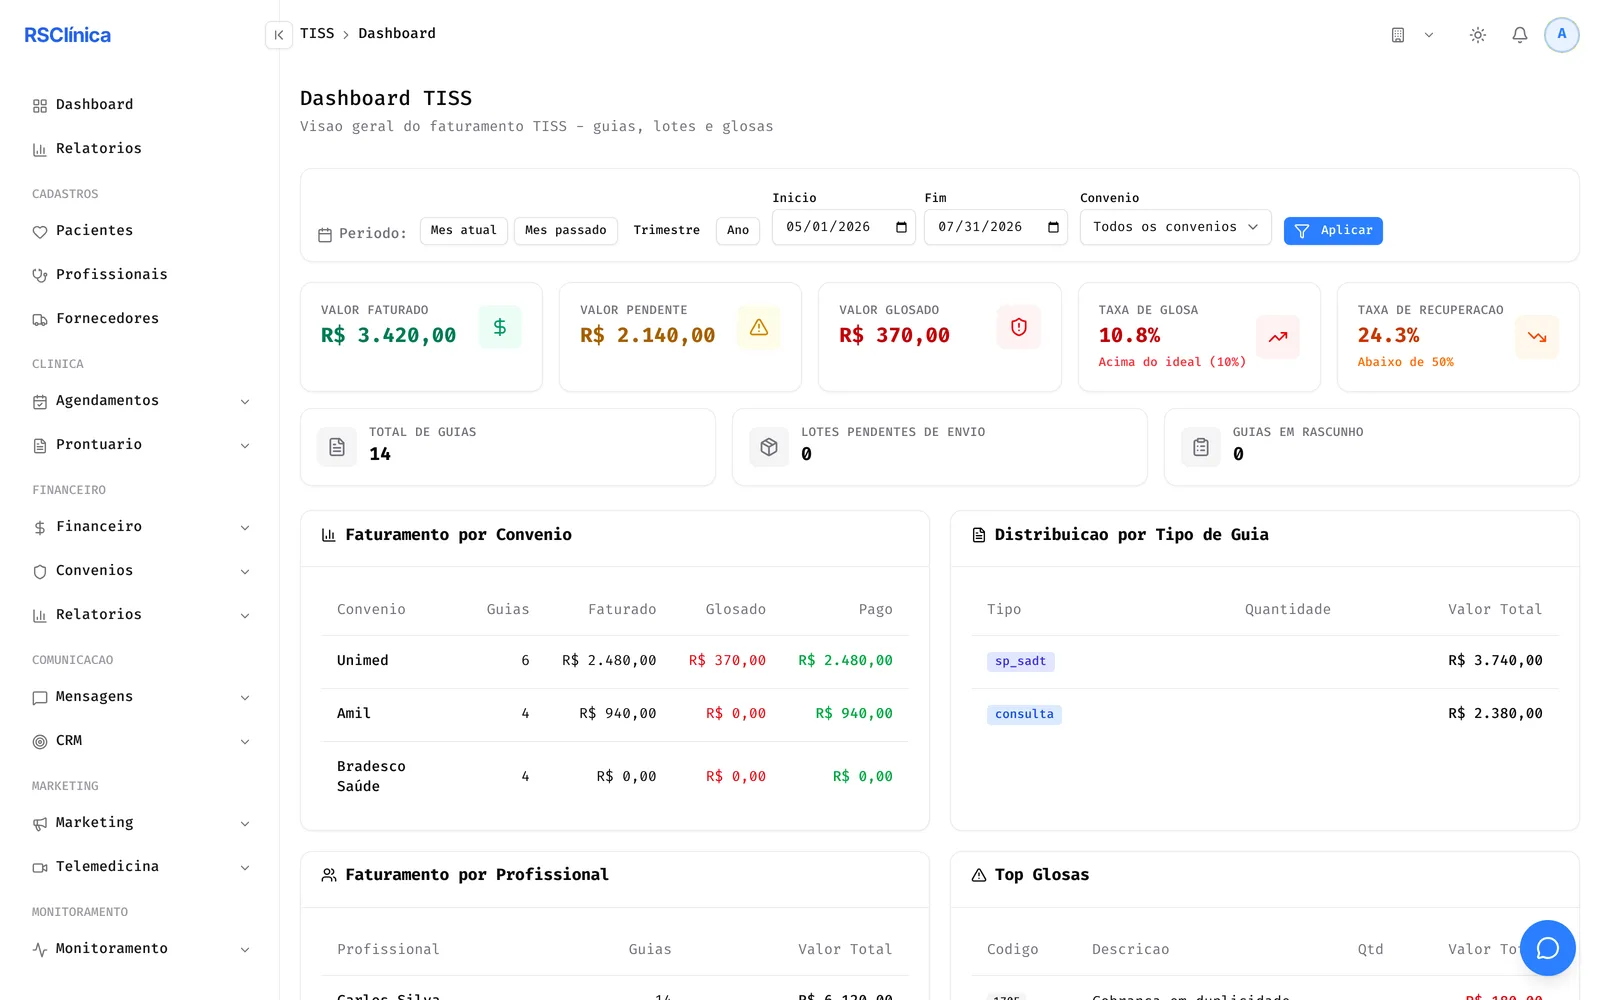This screenshot has height=1000, width=1600.
Task: Open the clinic building selector icon
Action: click(1398, 35)
